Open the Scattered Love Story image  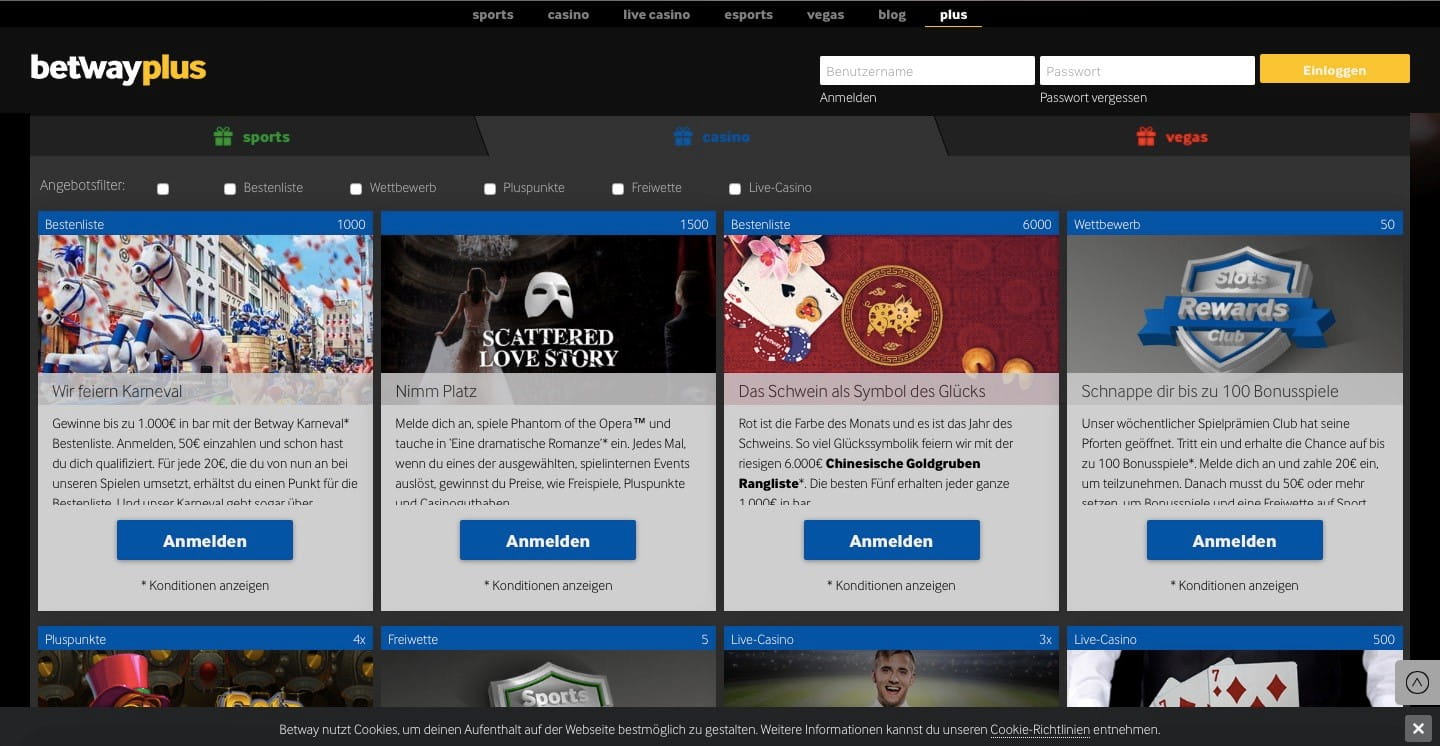548,305
